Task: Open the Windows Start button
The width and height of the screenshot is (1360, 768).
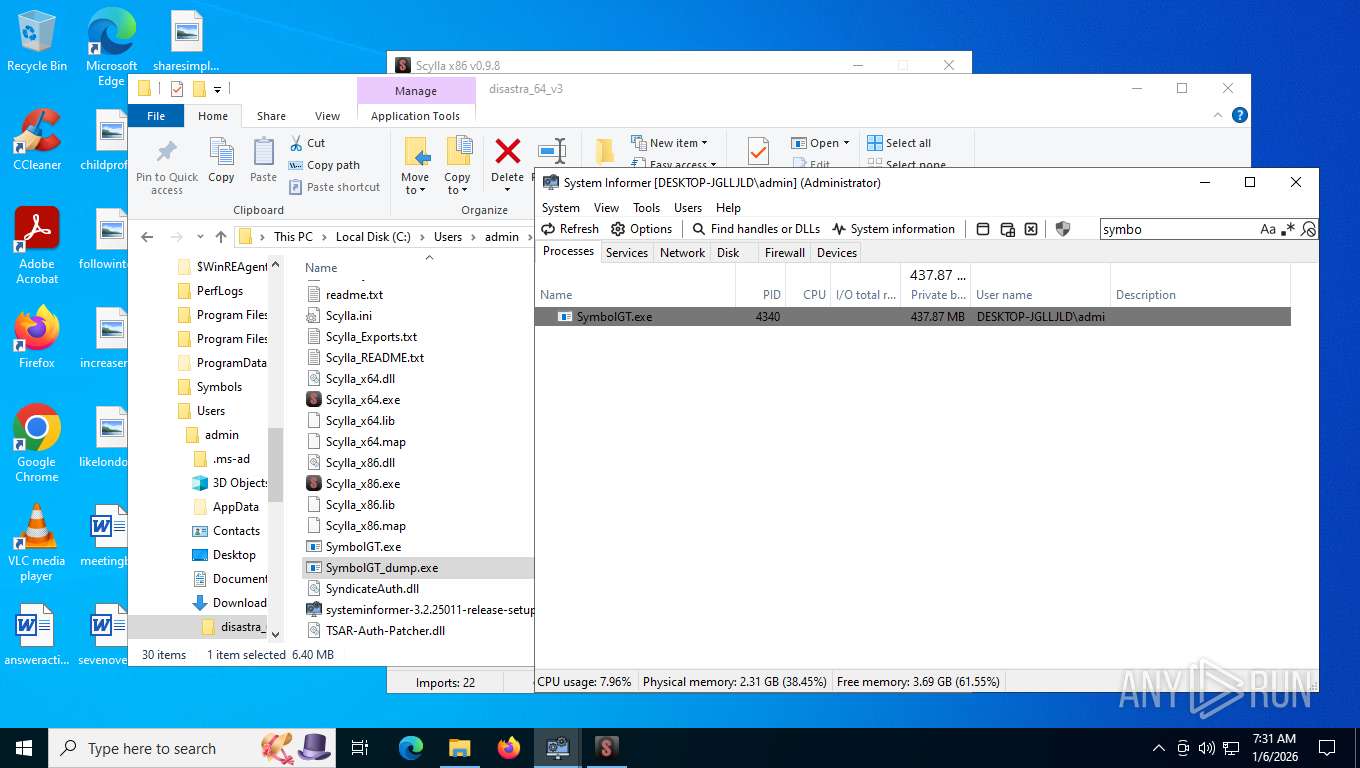Action: (24, 748)
